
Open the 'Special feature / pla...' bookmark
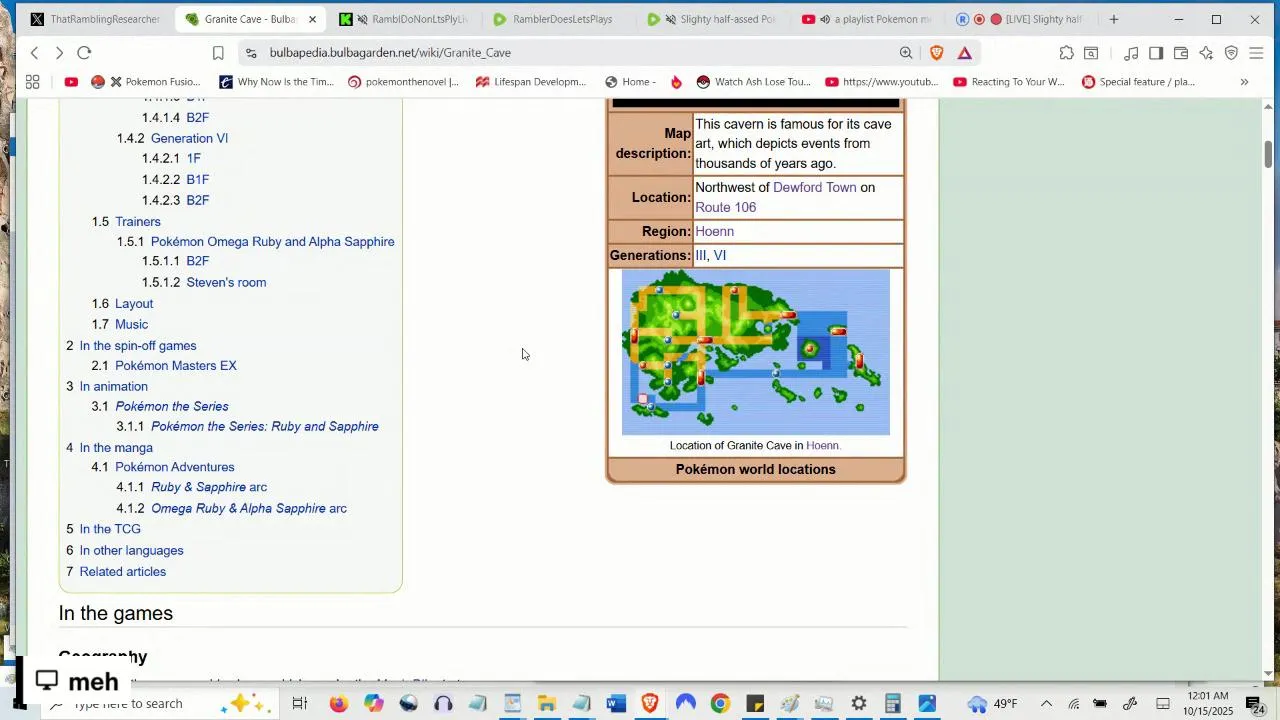(1138, 82)
